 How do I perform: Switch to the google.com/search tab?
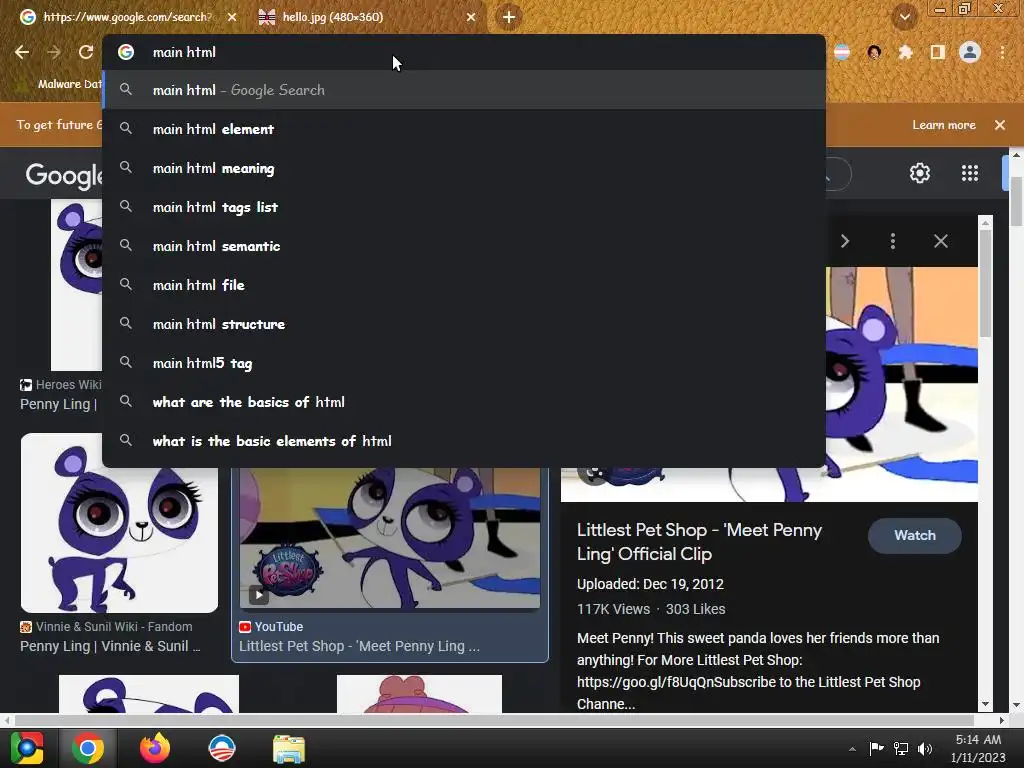coord(127,17)
